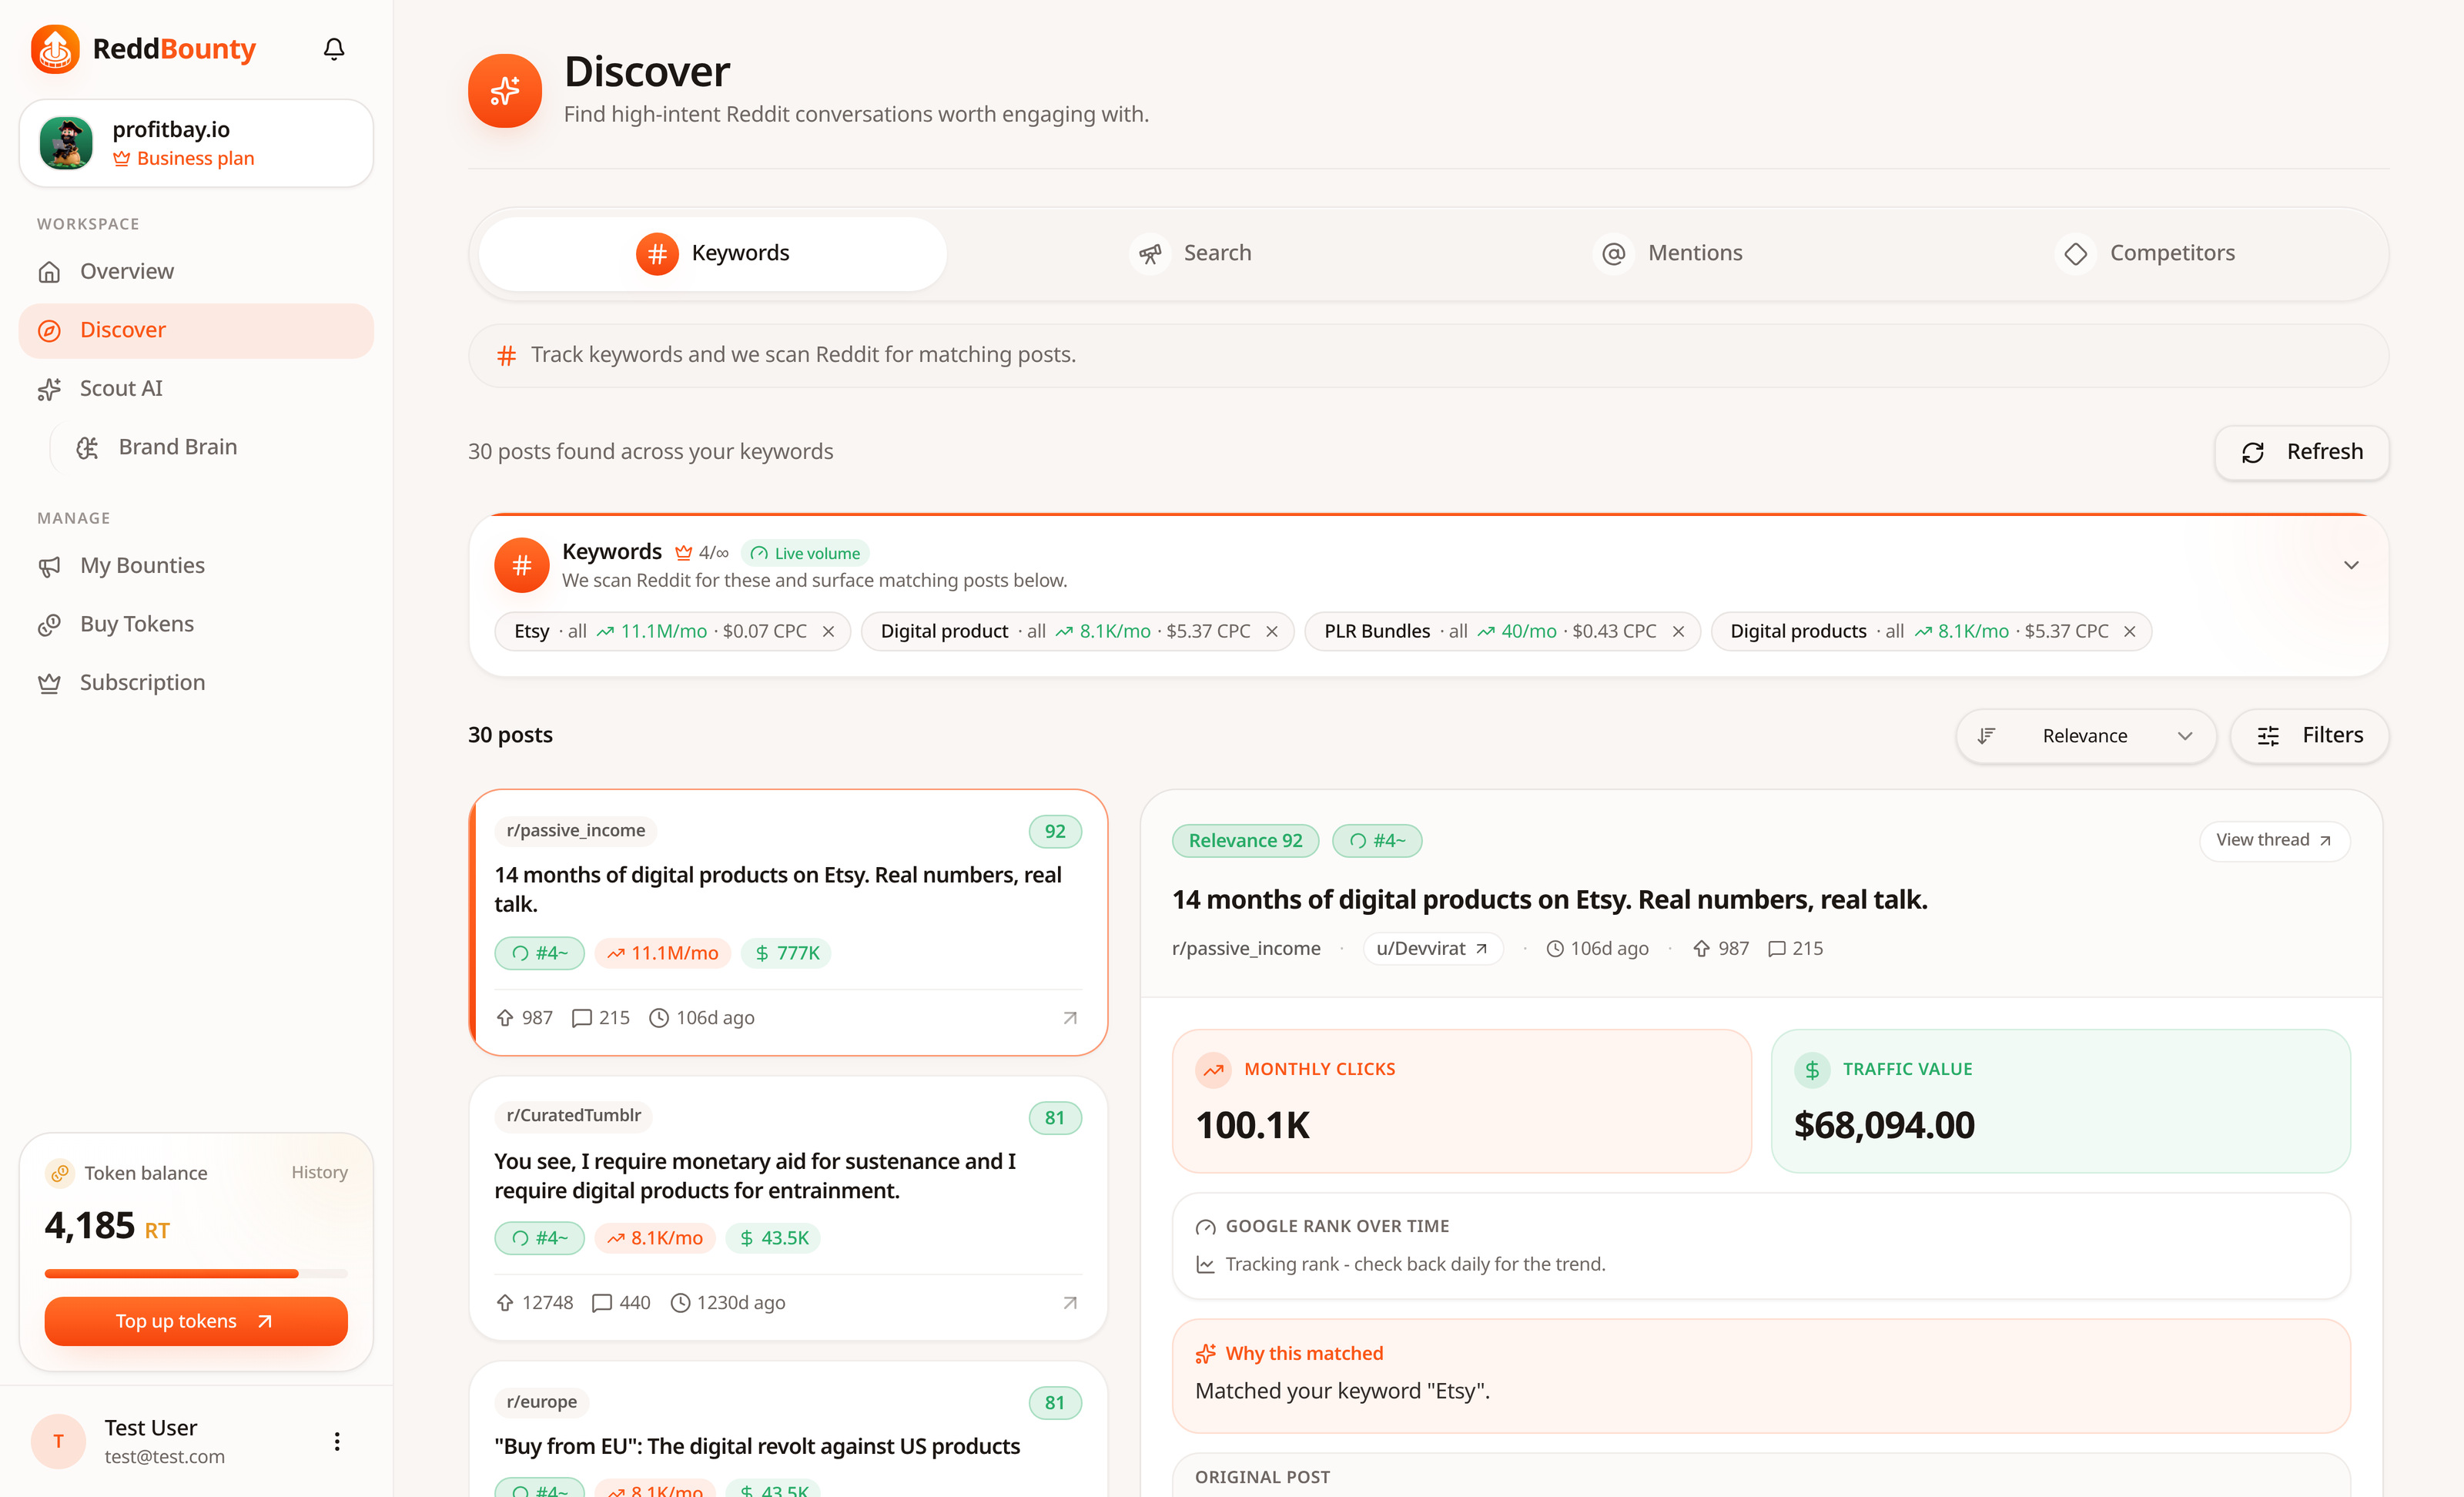The width and height of the screenshot is (2464, 1497).
Task: Open token History link
Action: click(319, 1173)
